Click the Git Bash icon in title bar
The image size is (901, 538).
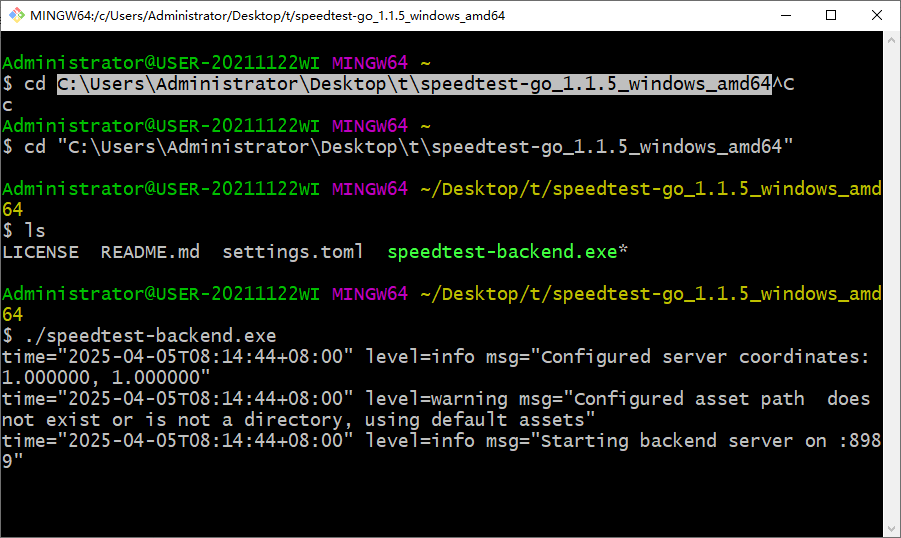pos(17,16)
